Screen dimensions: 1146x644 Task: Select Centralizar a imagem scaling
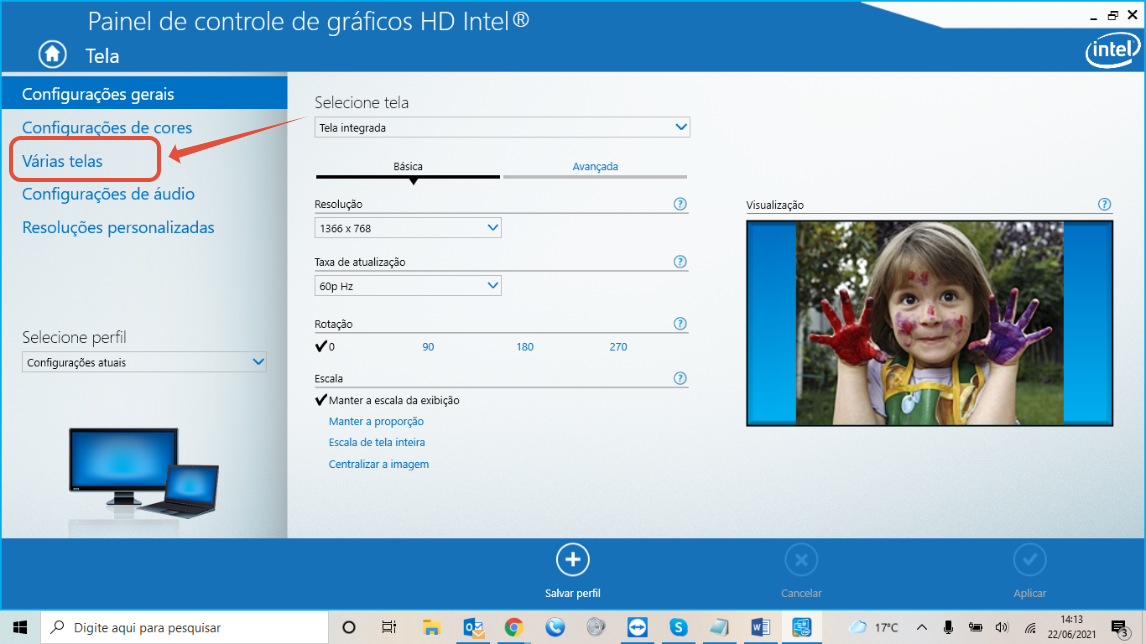pyautogui.click(x=379, y=464)
